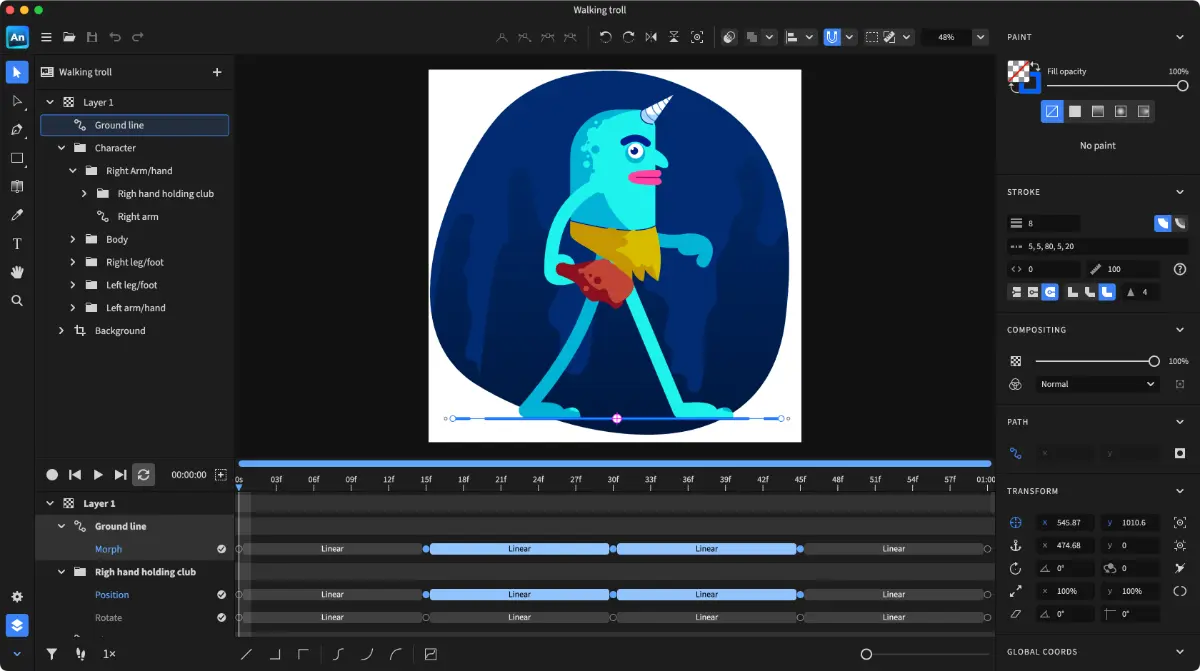Click the redo arrow in top toolbar
The height and width of the screenshot is (671, 1200).
tap(138, 37)
